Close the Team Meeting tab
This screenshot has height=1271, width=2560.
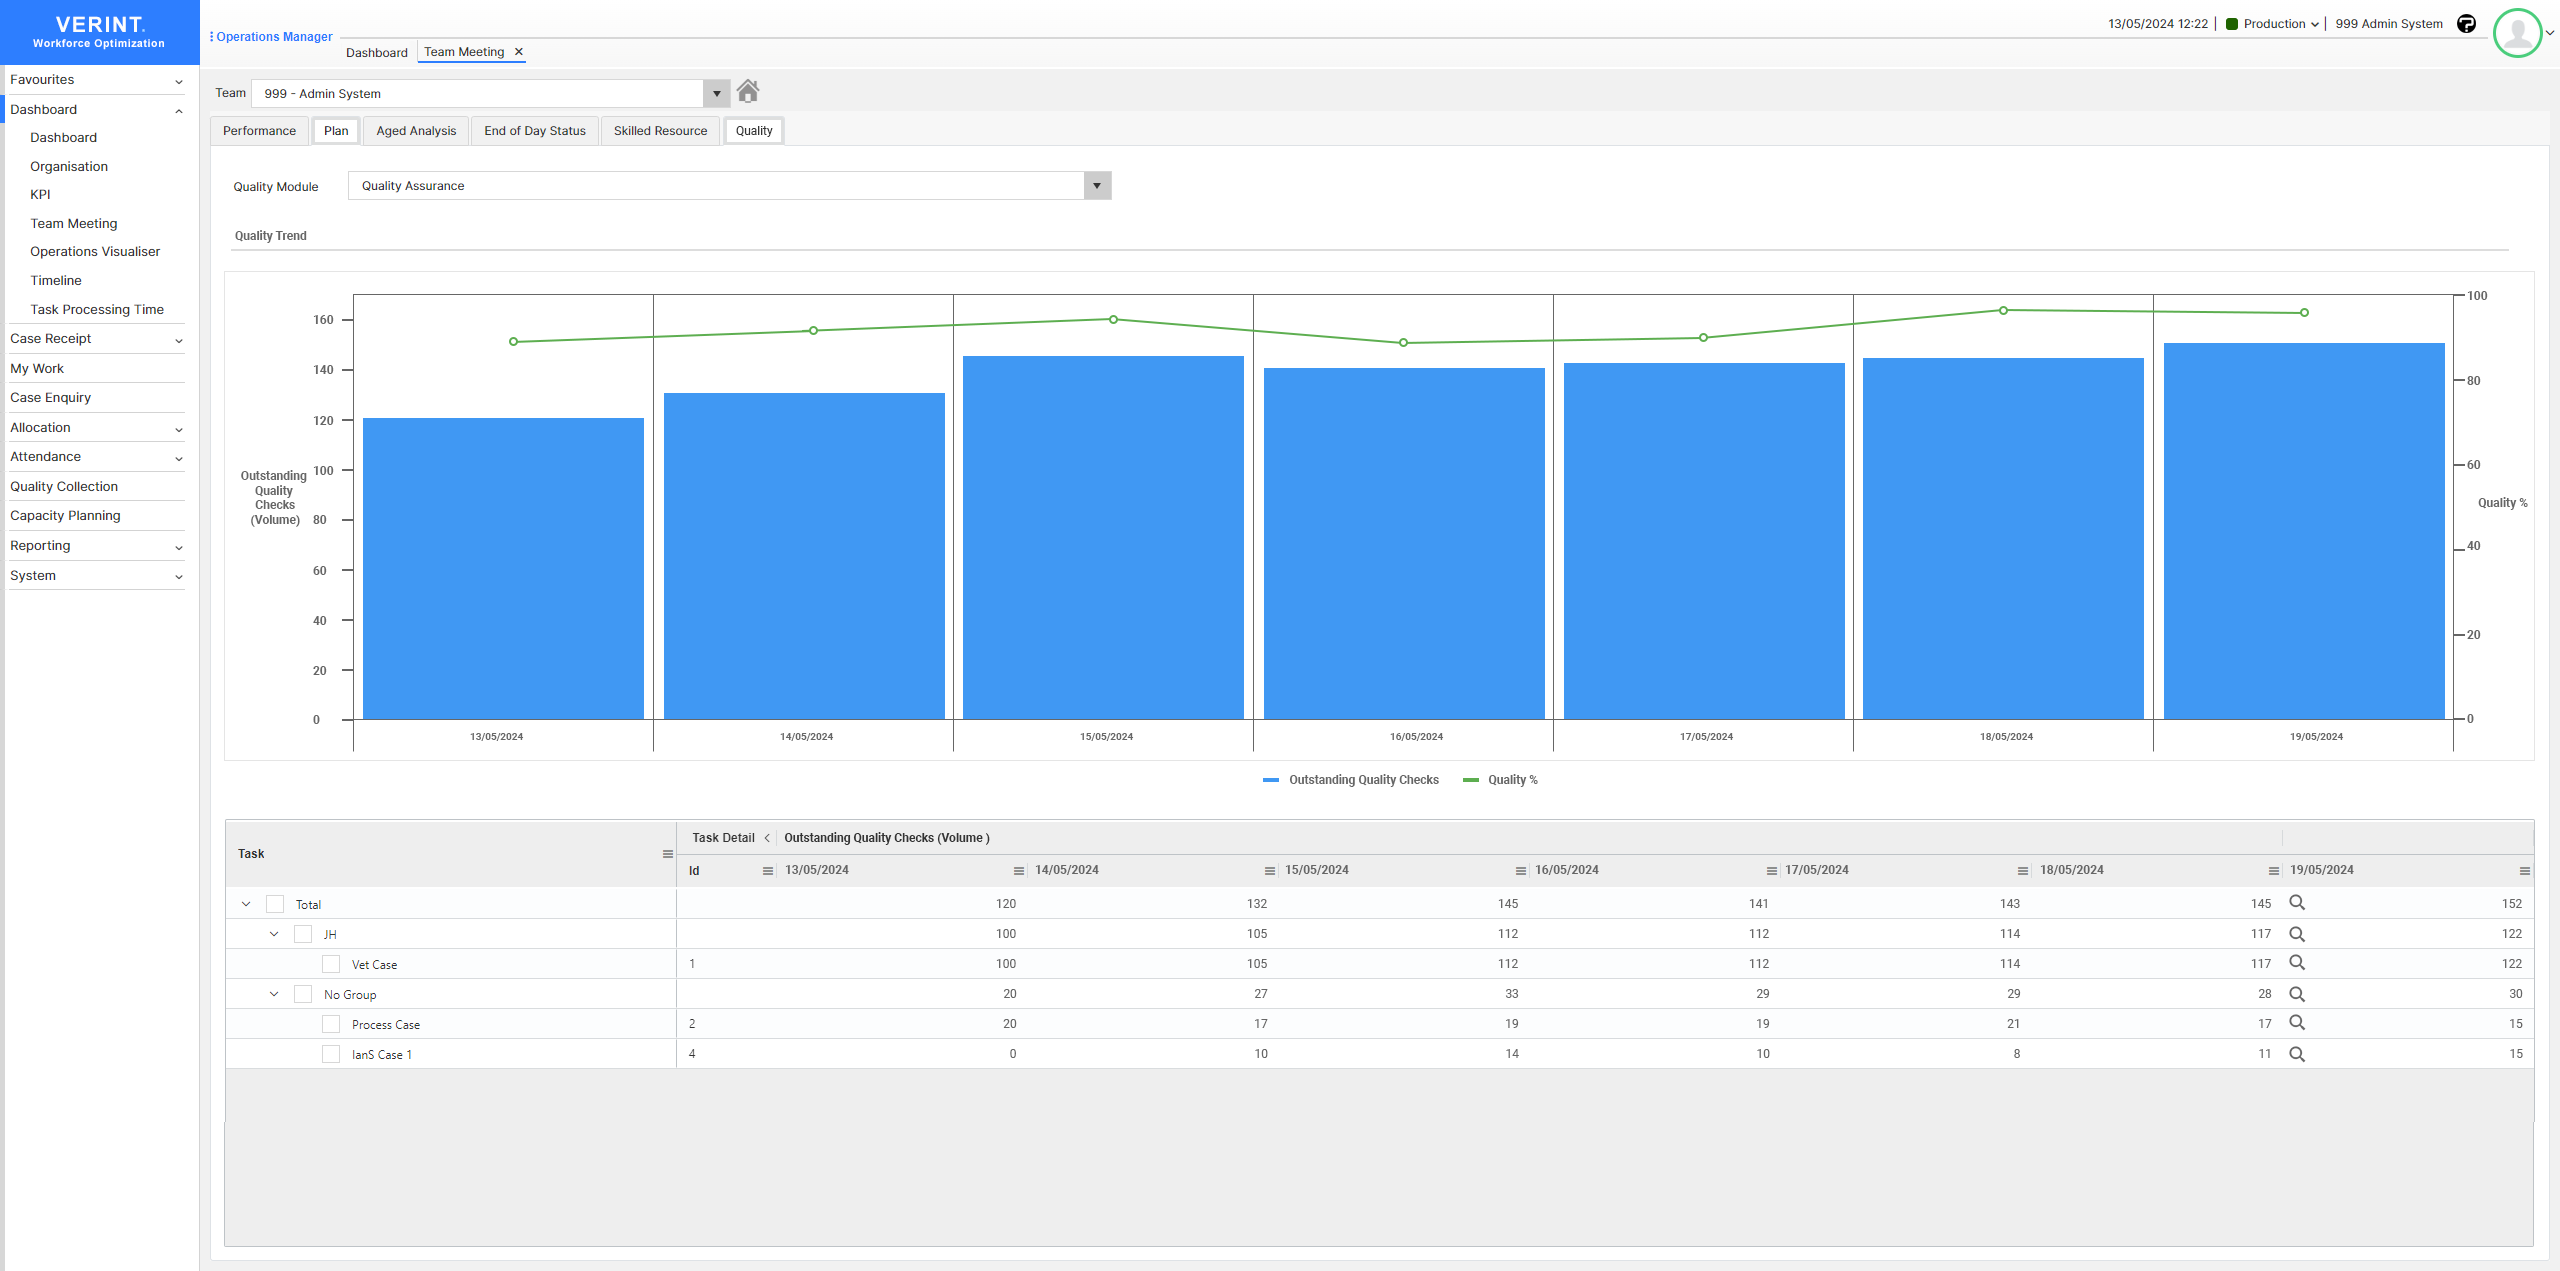pos(519,52)
